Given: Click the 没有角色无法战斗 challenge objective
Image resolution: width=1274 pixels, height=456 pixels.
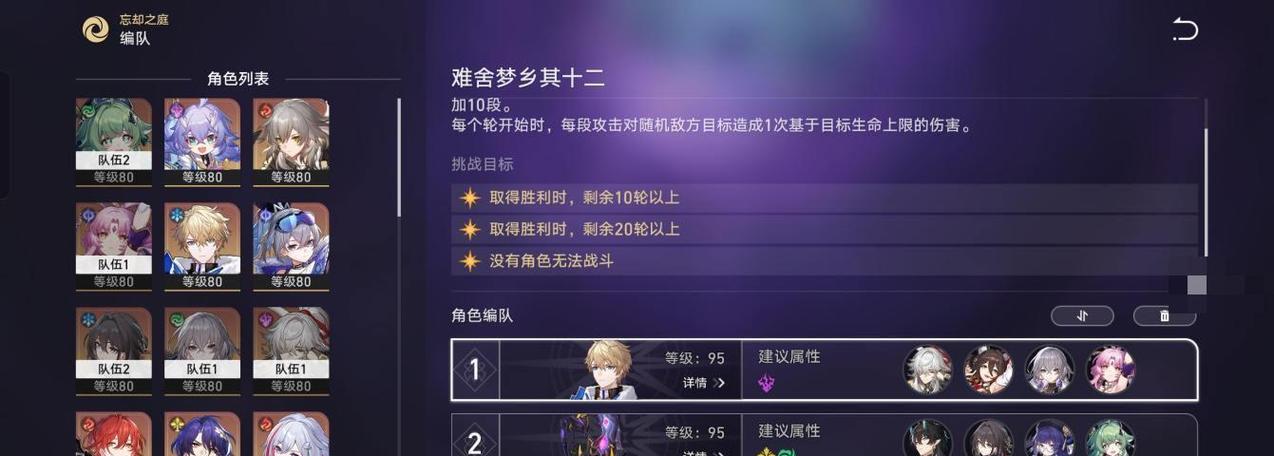Looking at the screenshot, I should coord(825,261).
